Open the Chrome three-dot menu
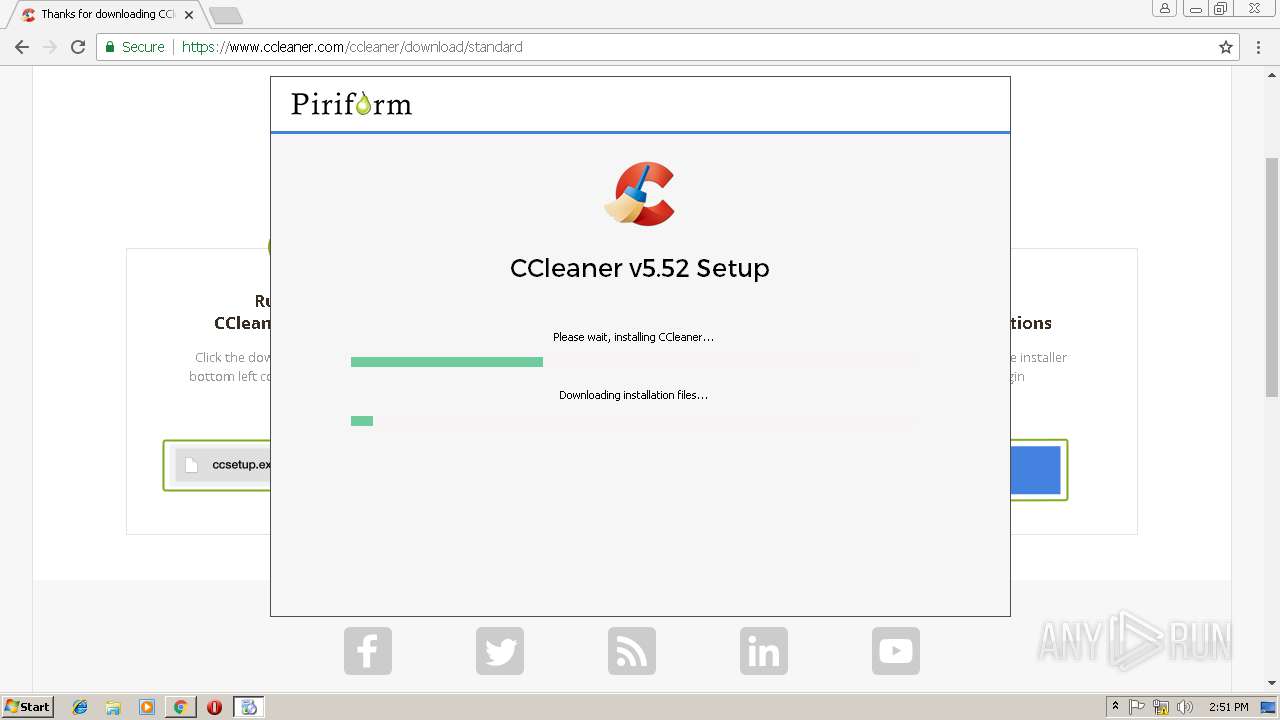Viewport: 1280px width, 720px height. [x=1258, y=47]
